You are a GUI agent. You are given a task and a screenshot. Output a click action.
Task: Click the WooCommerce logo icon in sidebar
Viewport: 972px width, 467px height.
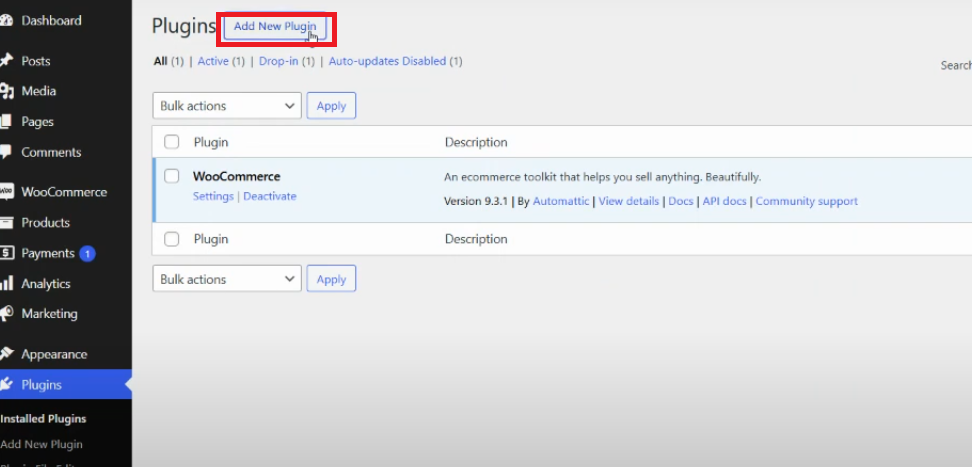click(6, 192)
